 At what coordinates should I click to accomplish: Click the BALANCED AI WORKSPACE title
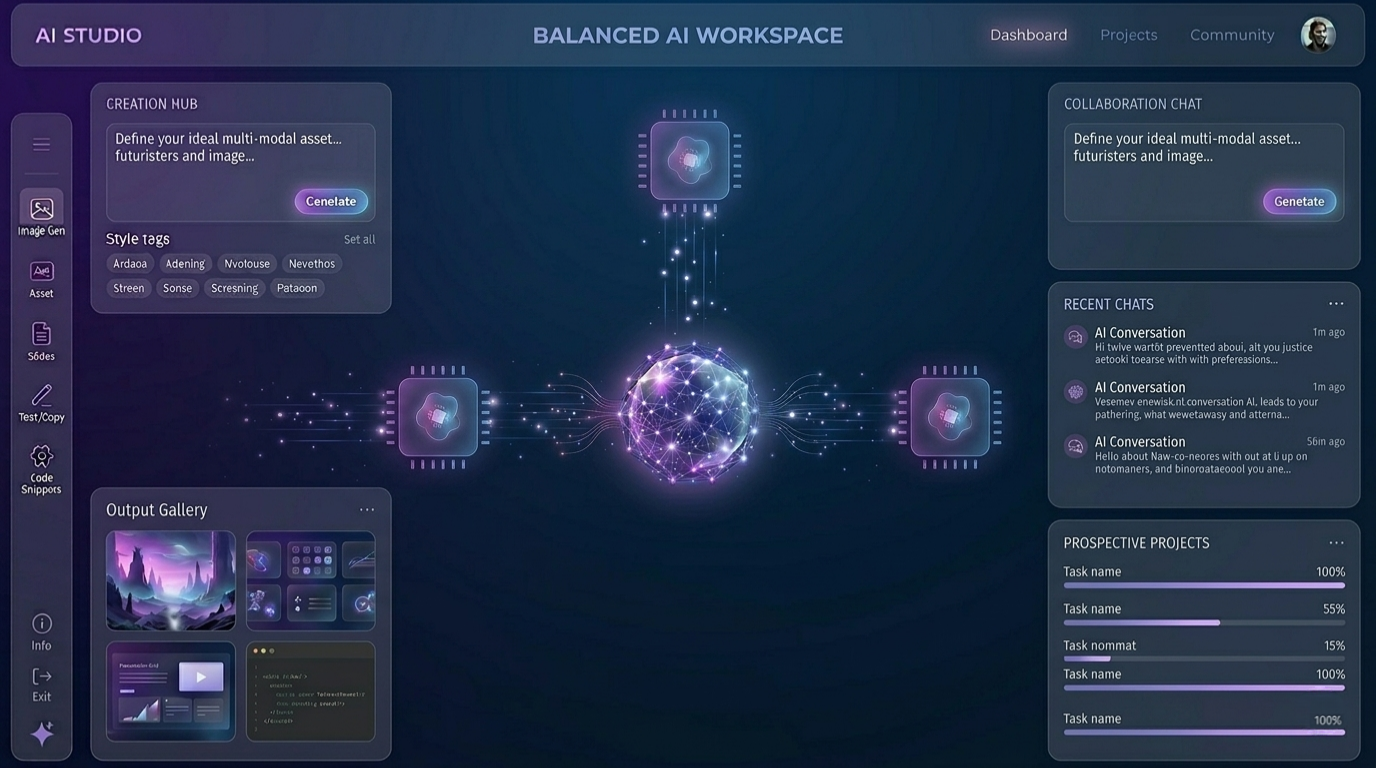tap(688, 35)
